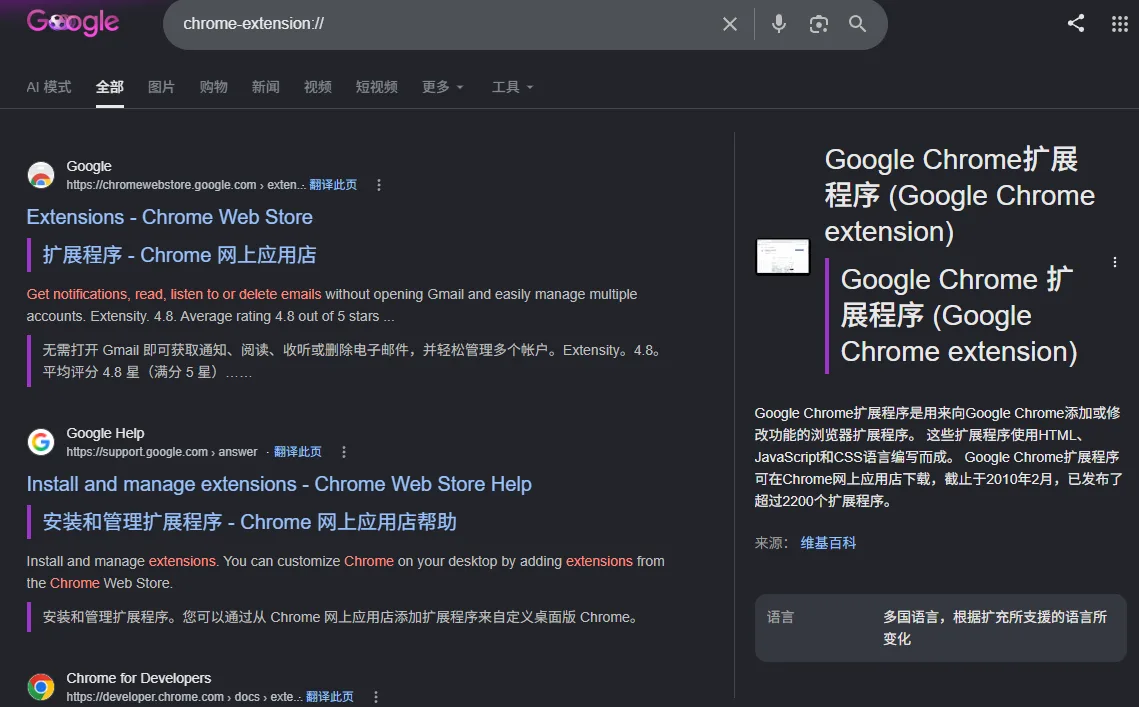Click the 扩展程序 - Chrome 网上应用店 translated title
The image size is (1139, 707).
179,255
